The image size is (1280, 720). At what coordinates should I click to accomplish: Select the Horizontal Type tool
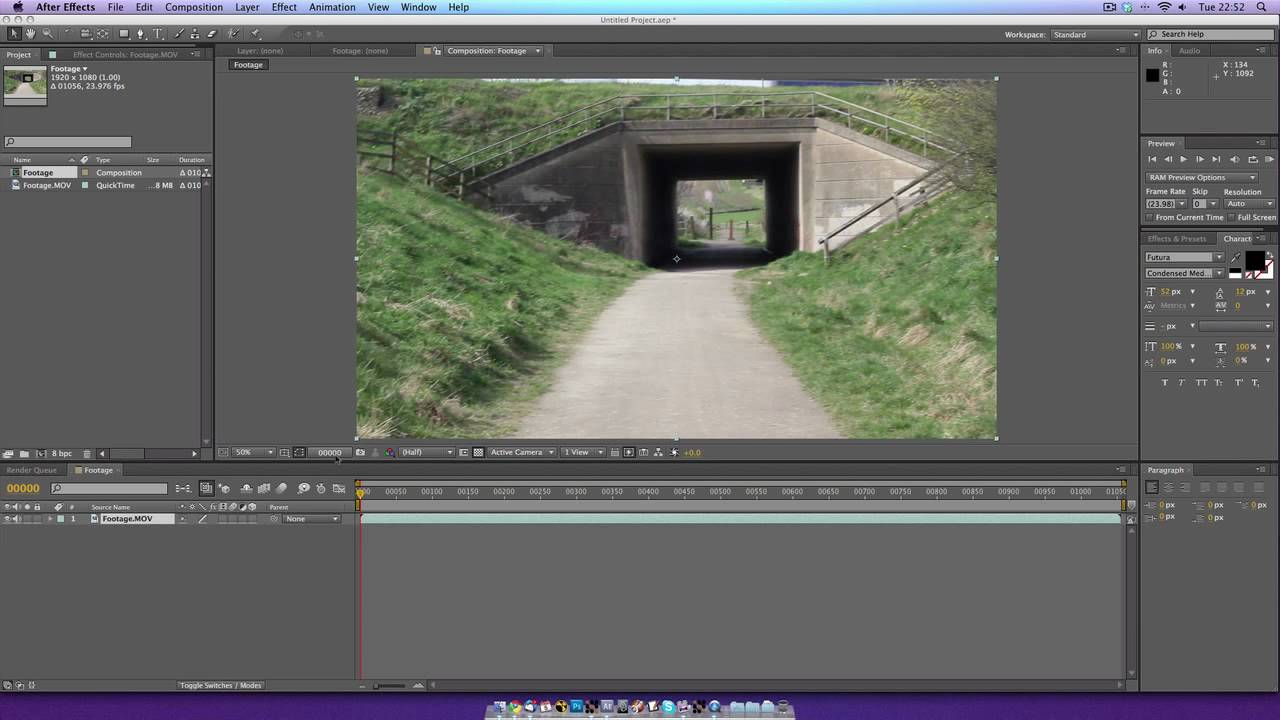[x=158, y=34]
